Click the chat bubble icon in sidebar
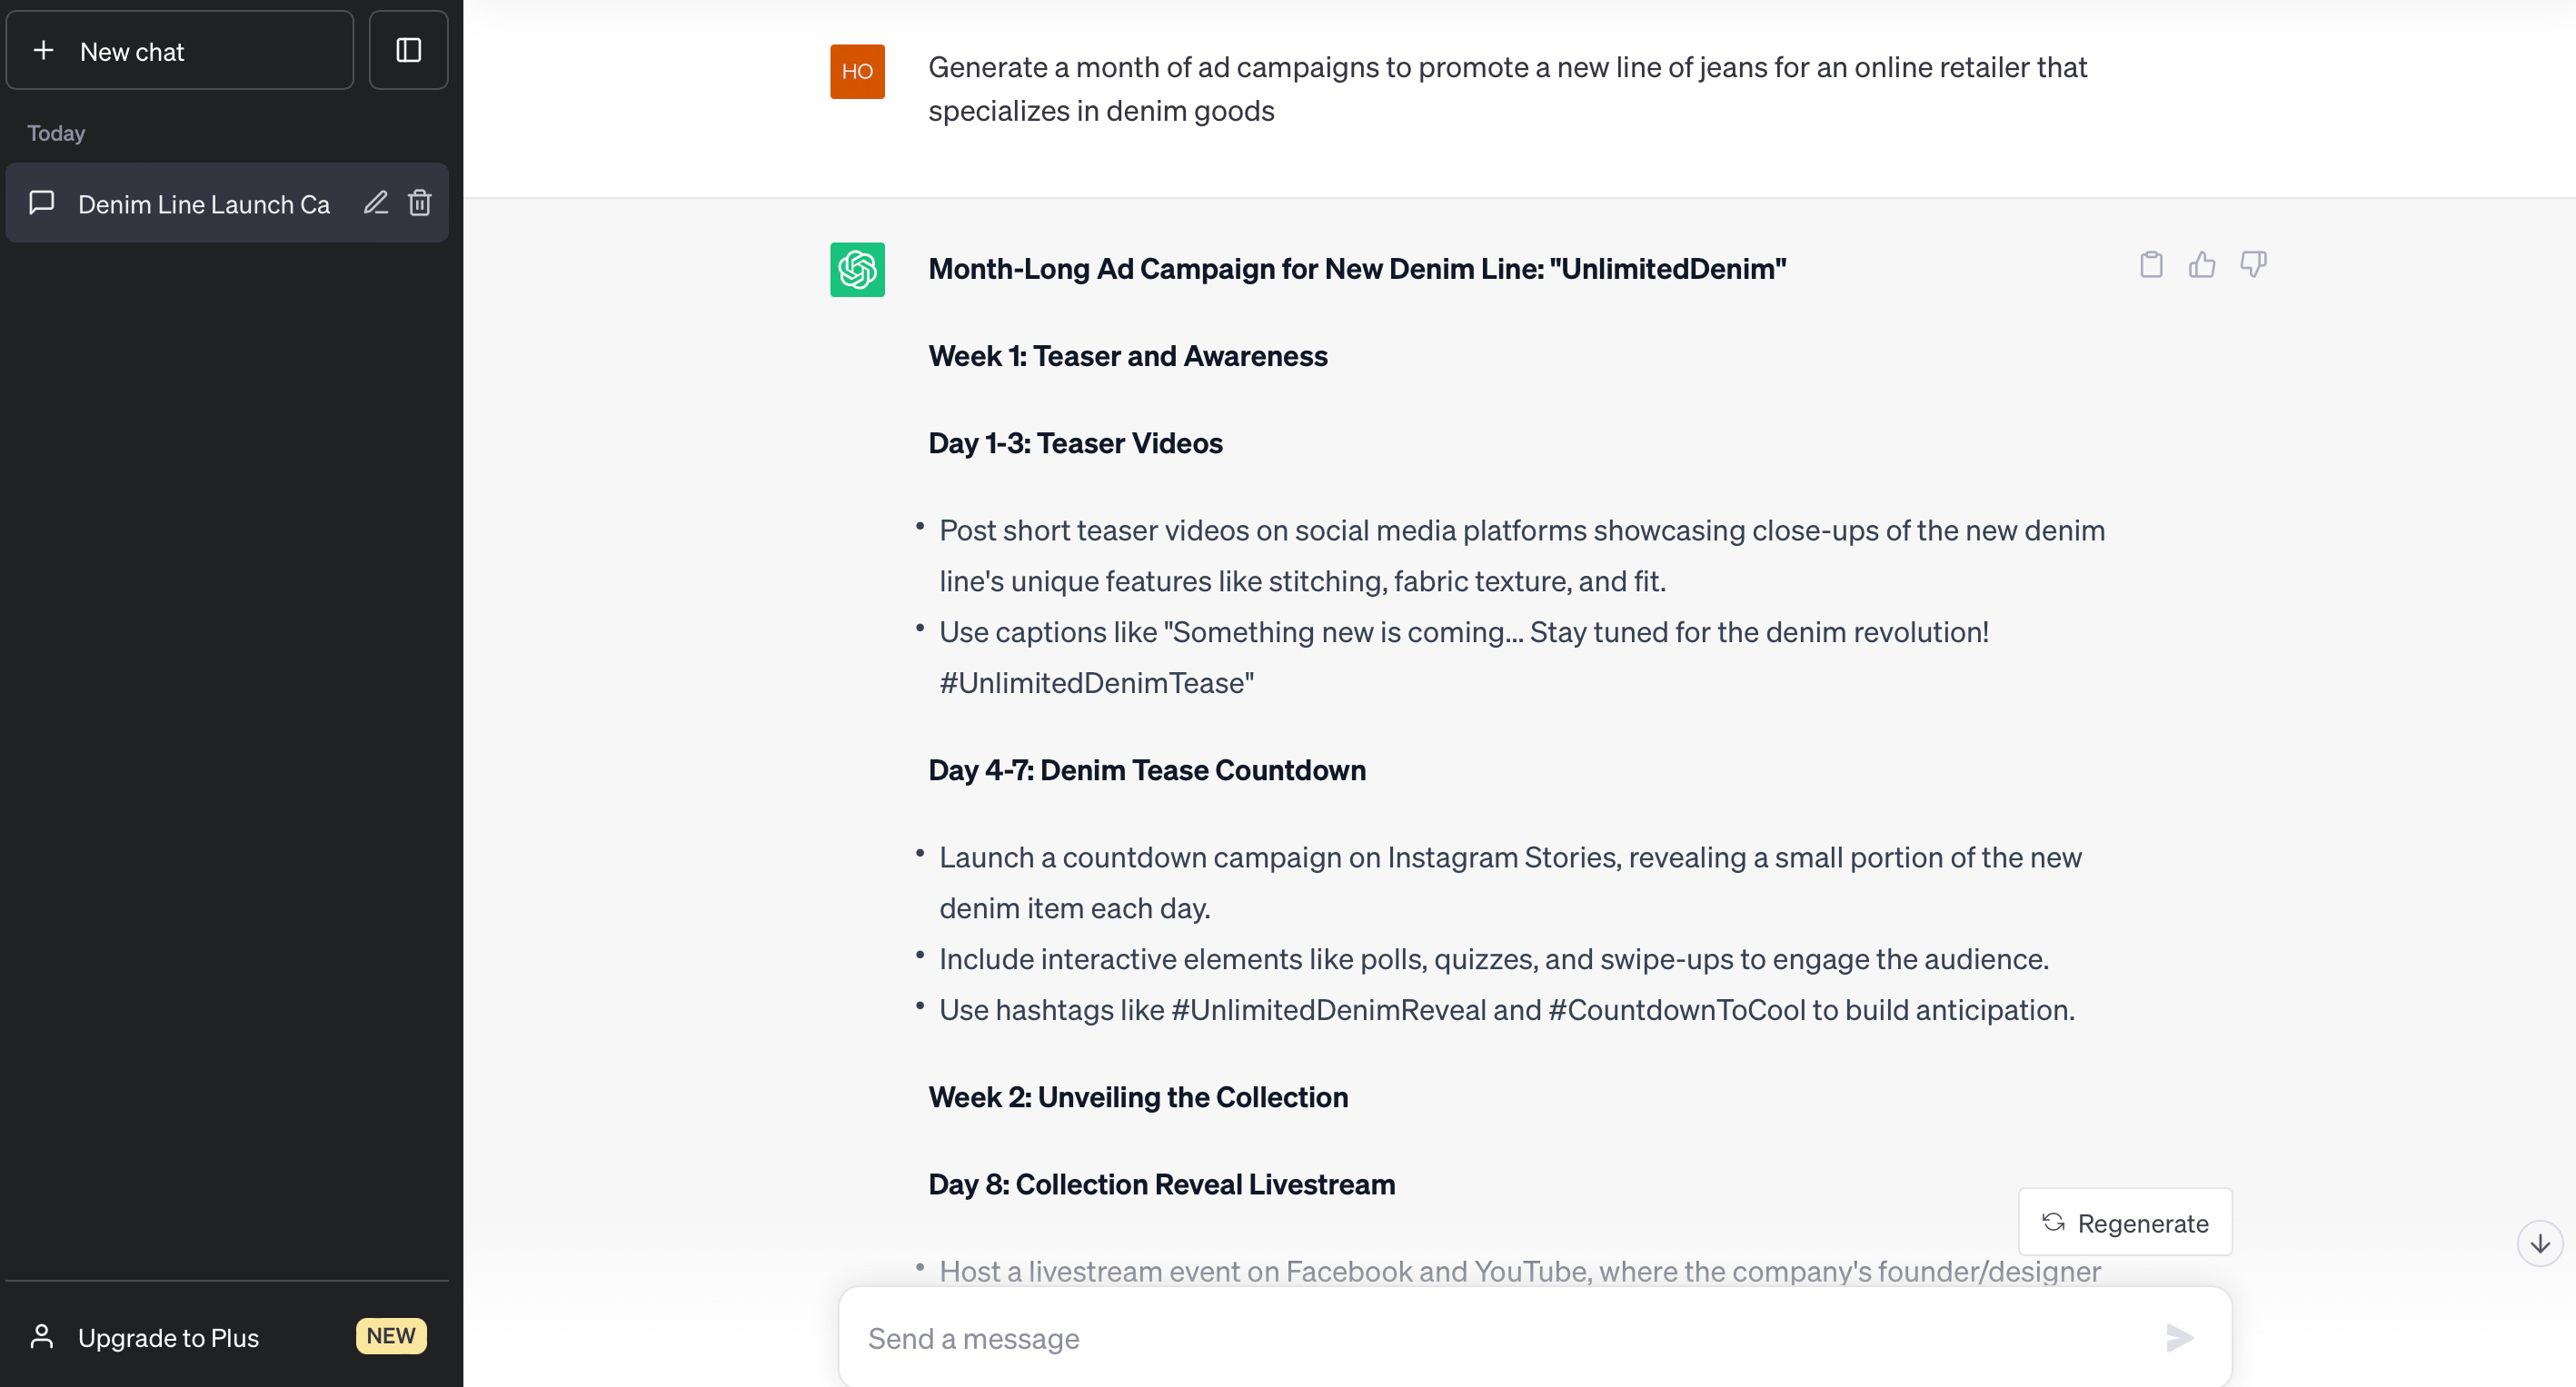 click(42, 203)
